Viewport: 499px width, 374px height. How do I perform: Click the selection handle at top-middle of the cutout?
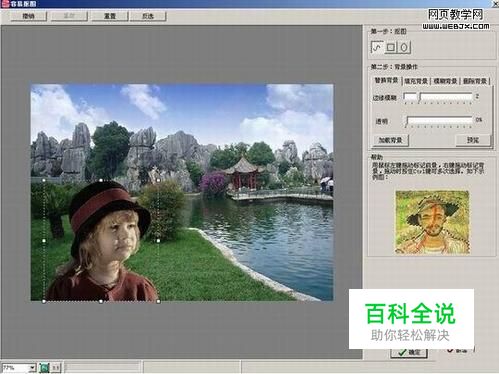[101, 180]
